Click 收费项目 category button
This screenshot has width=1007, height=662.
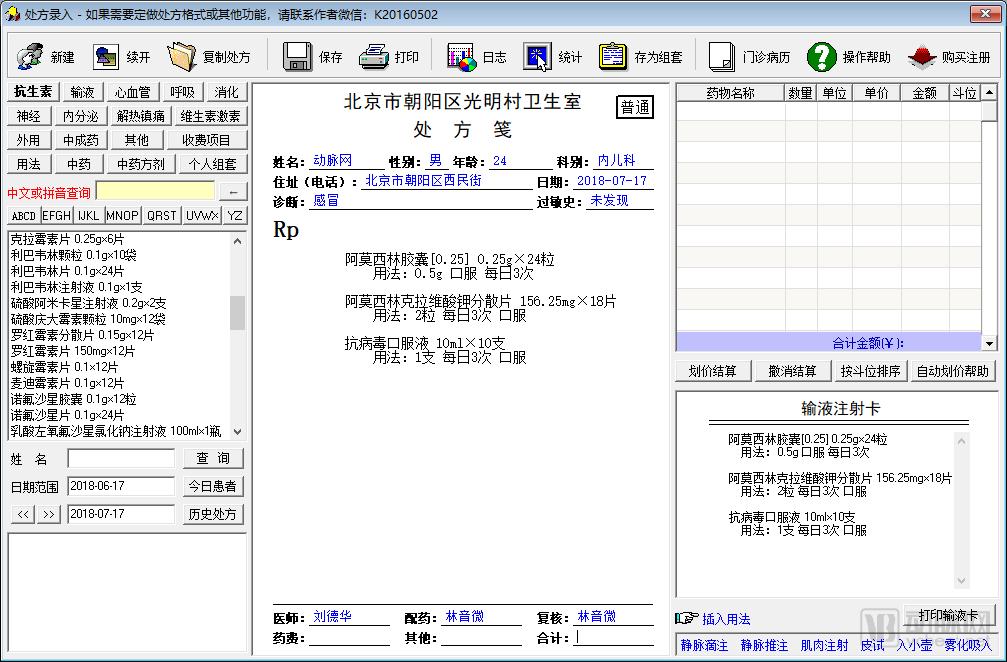(x=206, y=140)
